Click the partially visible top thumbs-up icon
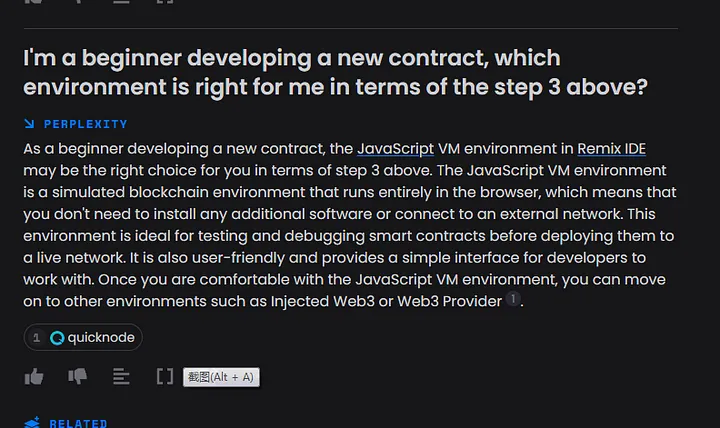Image resolution: width=720 pixels, height=428 pixels. pos(34,2)
